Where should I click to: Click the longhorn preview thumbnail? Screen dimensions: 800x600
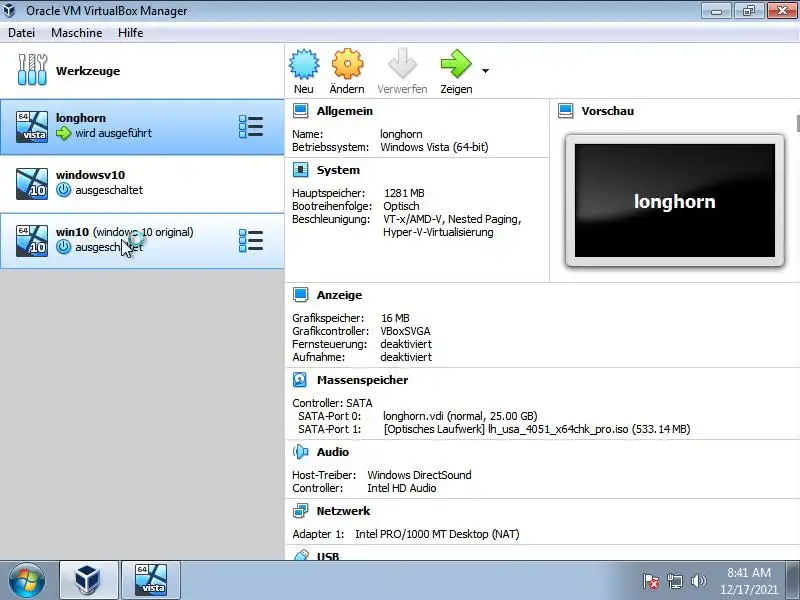[x=674, y=201]
